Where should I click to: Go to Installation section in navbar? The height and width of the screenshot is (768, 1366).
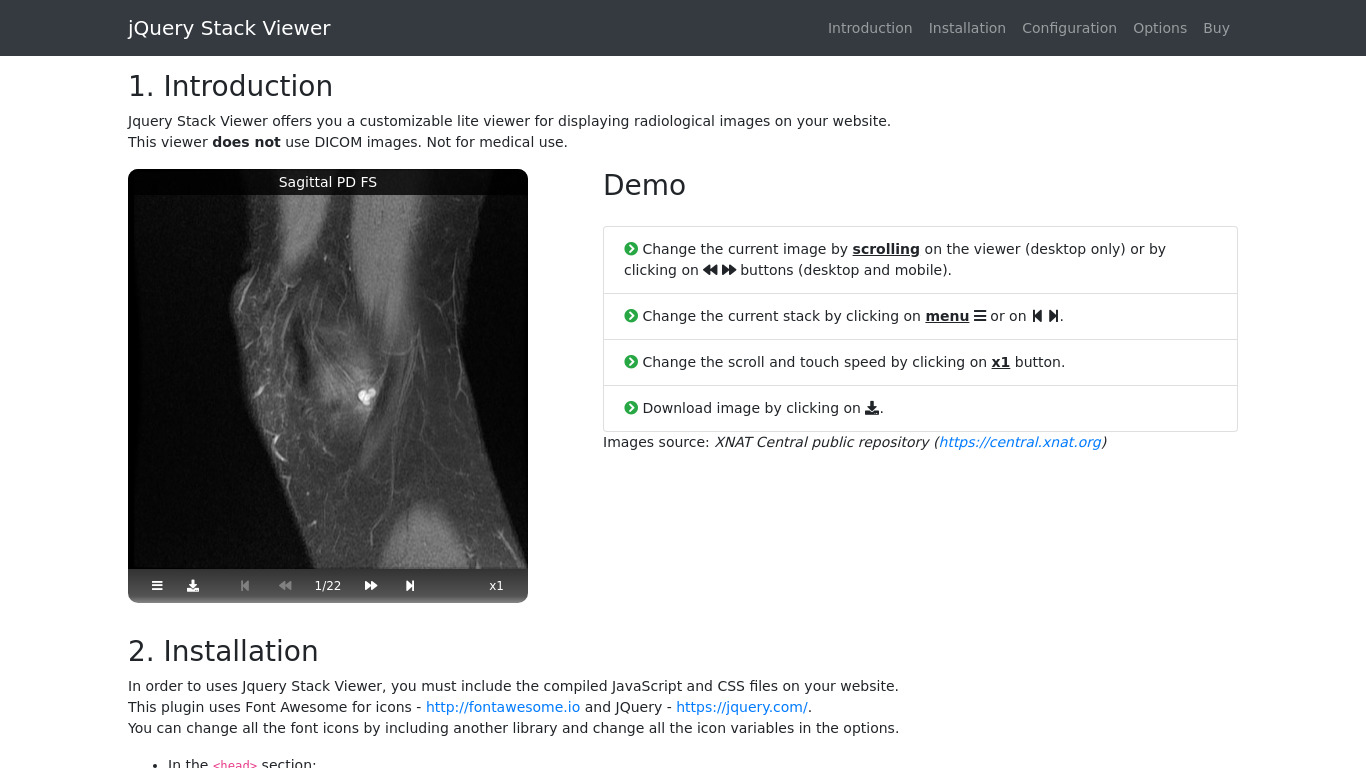pos(967,28)
